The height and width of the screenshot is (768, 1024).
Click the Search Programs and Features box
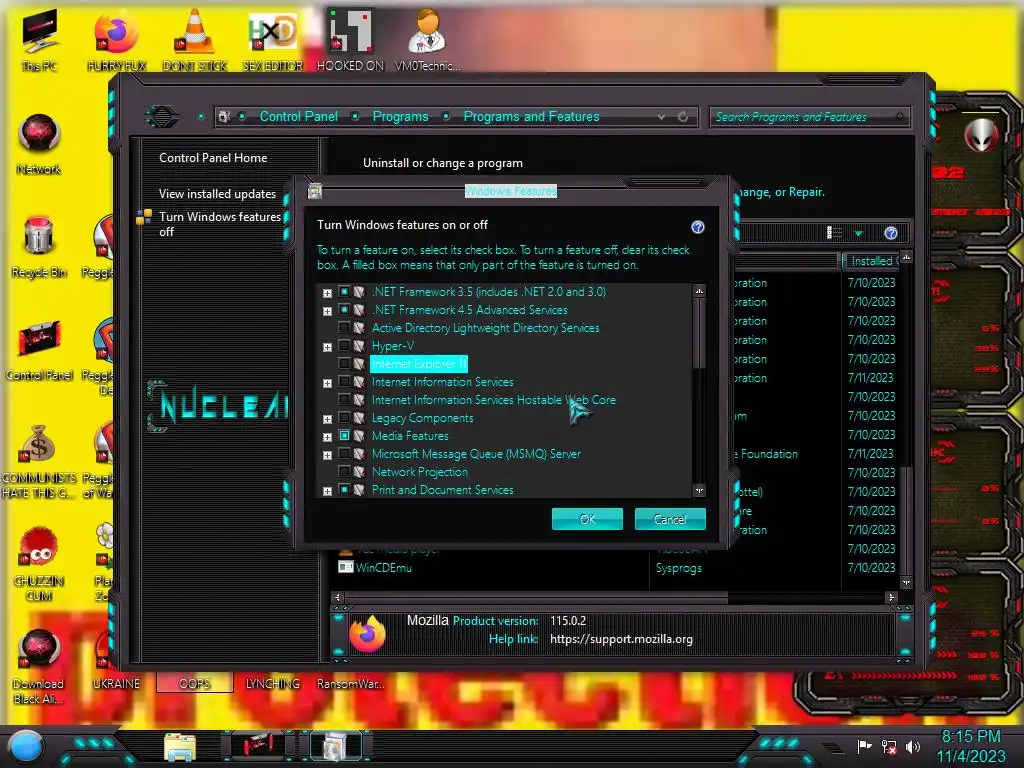tap(808, 116)
